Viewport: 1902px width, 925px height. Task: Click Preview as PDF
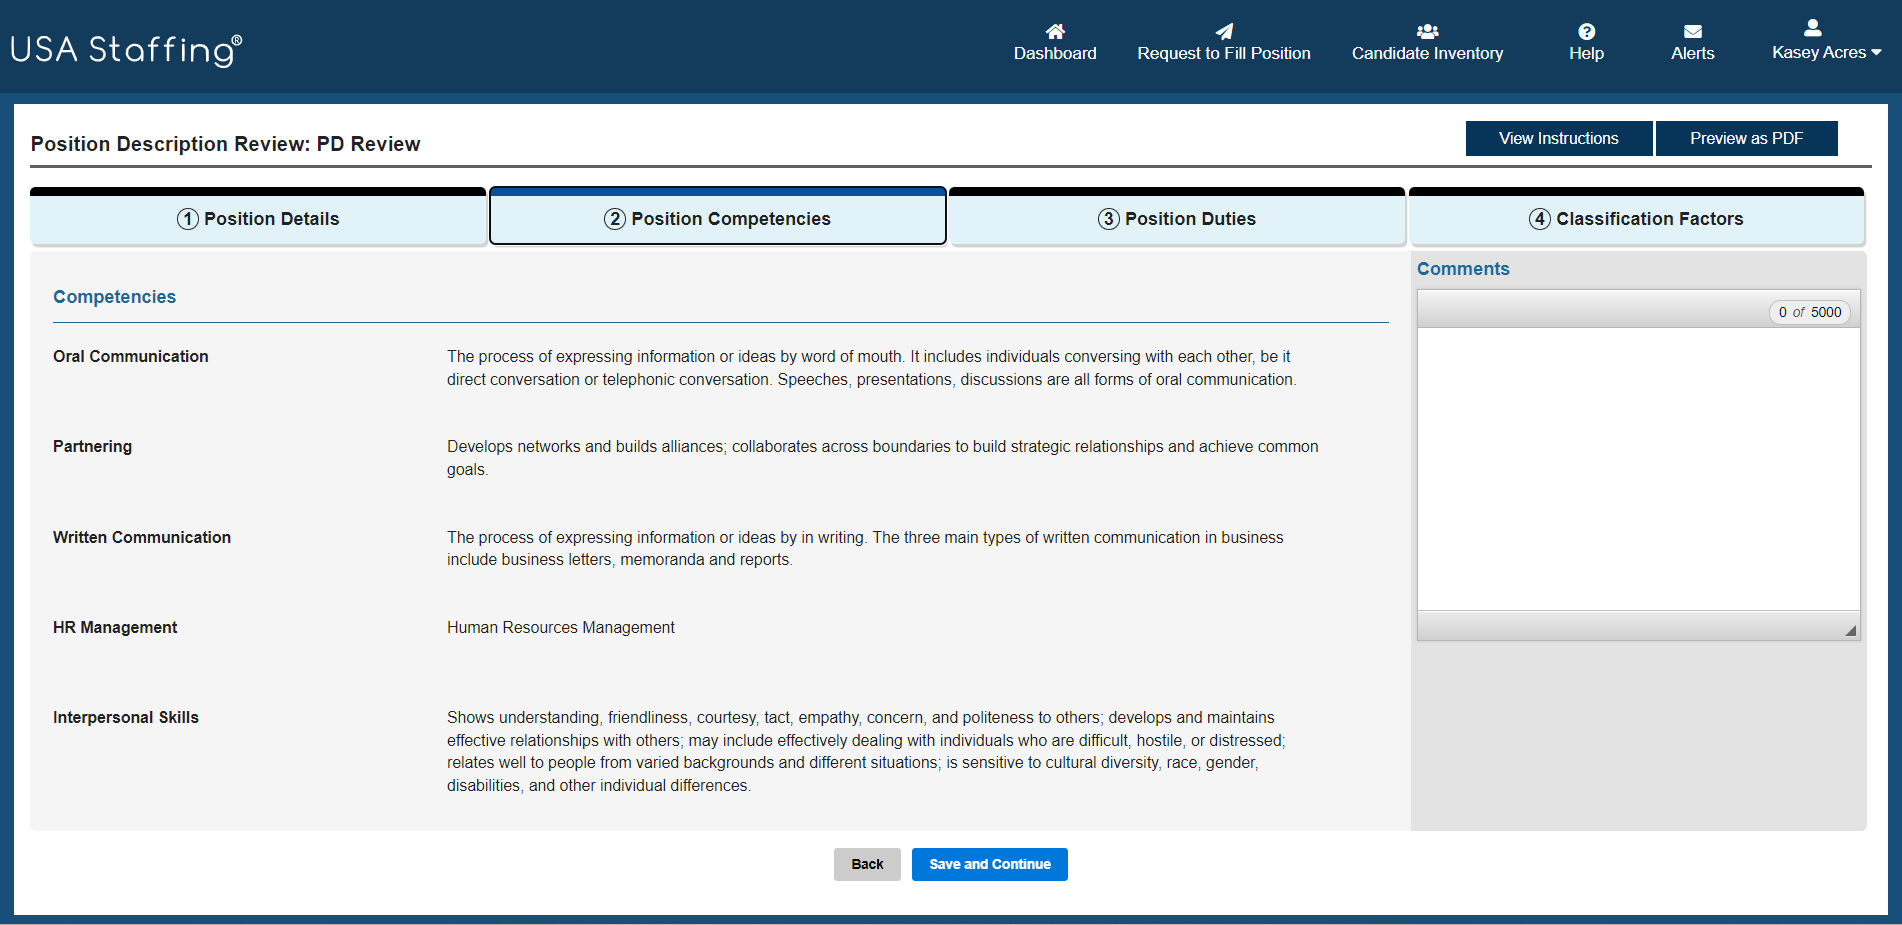(1747, 138)
